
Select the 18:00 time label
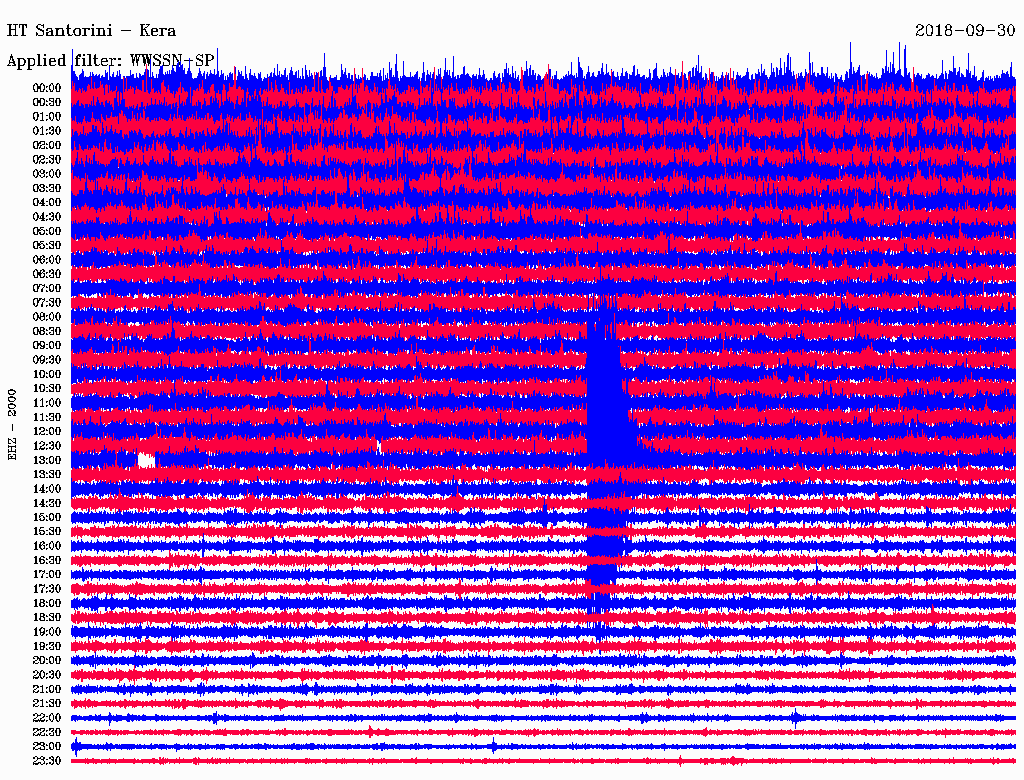pos(47,604)
